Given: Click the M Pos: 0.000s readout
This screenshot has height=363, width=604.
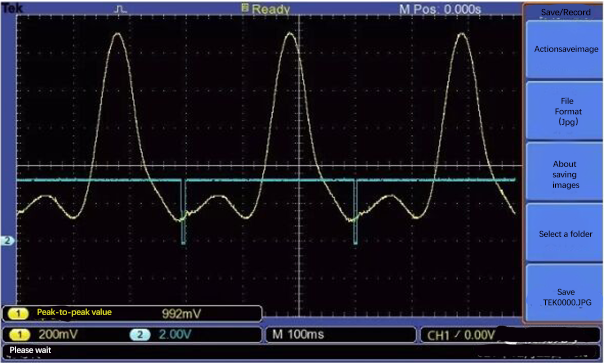Looking at the screenshot, I should 440,9.
